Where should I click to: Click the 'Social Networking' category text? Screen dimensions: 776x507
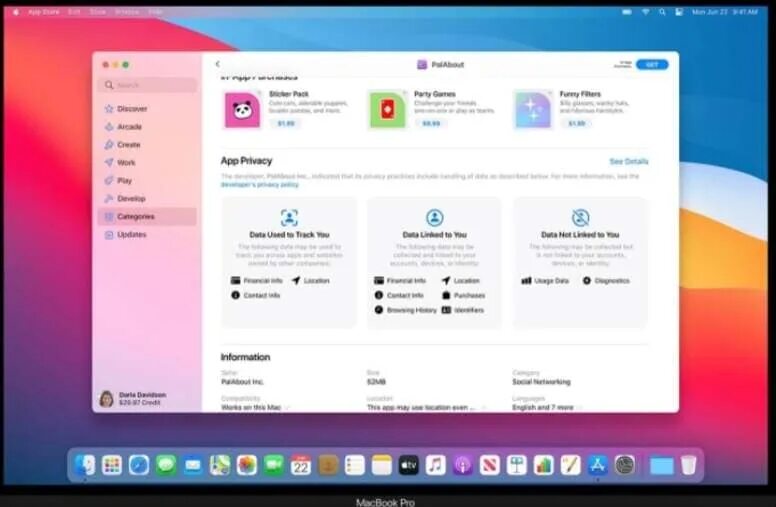(541, 382)
